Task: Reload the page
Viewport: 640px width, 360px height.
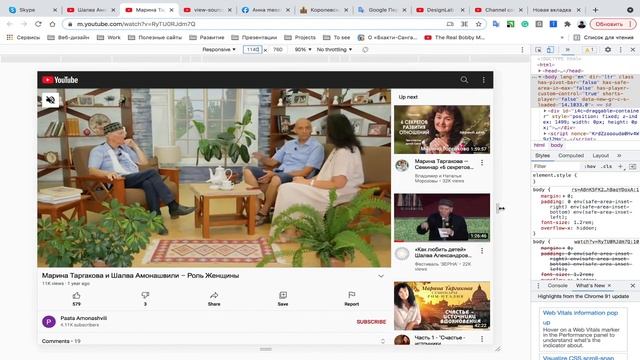Action: [x=38, y=24]
